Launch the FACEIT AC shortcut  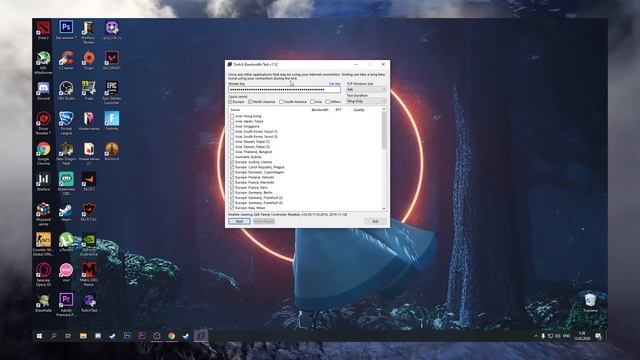tap(89, 212)
